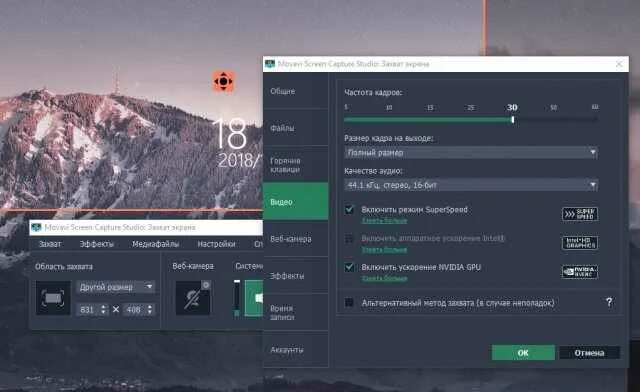
Task: Open the 'Эффекты' menu in capture window
Action: click(97, 244)
